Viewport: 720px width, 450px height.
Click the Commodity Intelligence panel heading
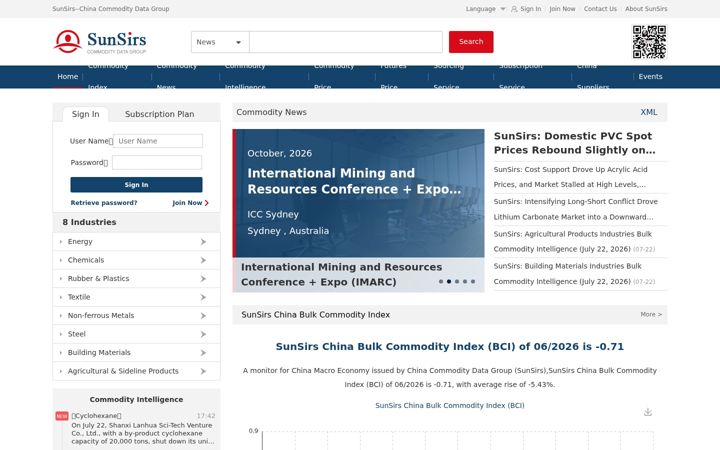[x=136, y=399]
